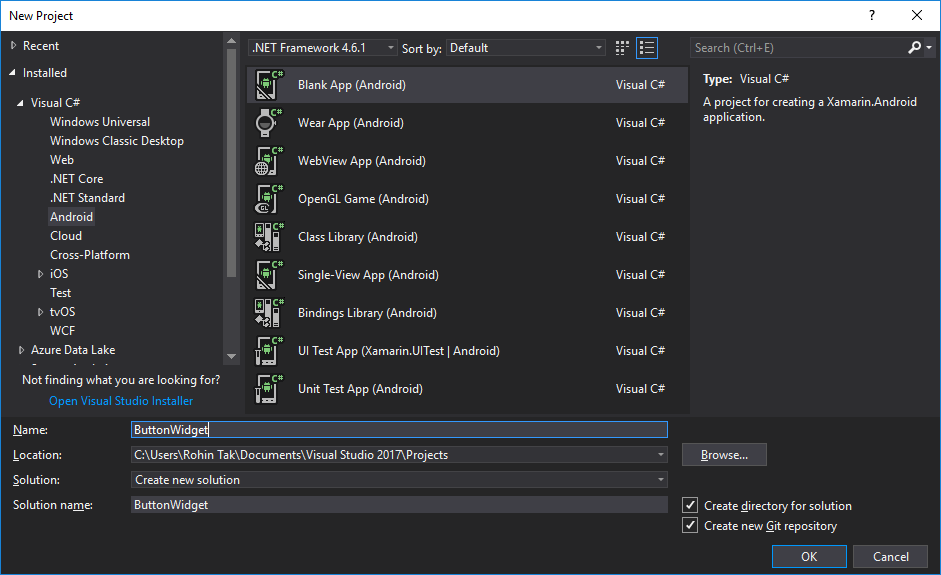Open Visual Studio Installer link

point(121,401)
